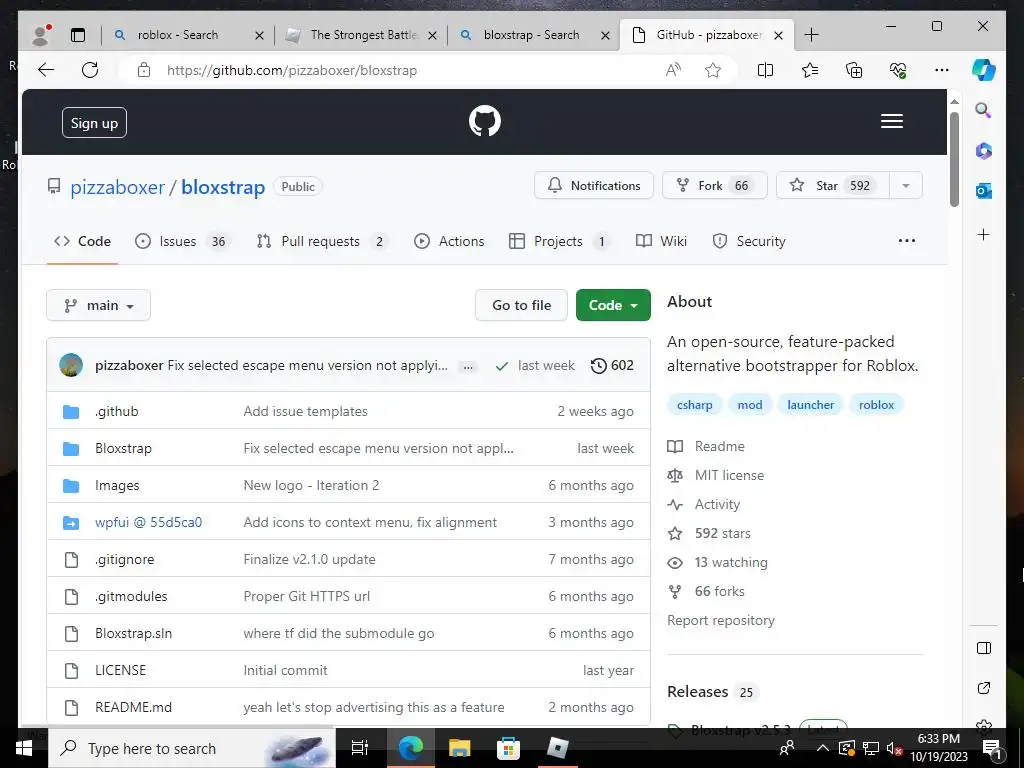Open the README.md file

tap(133, 707)
